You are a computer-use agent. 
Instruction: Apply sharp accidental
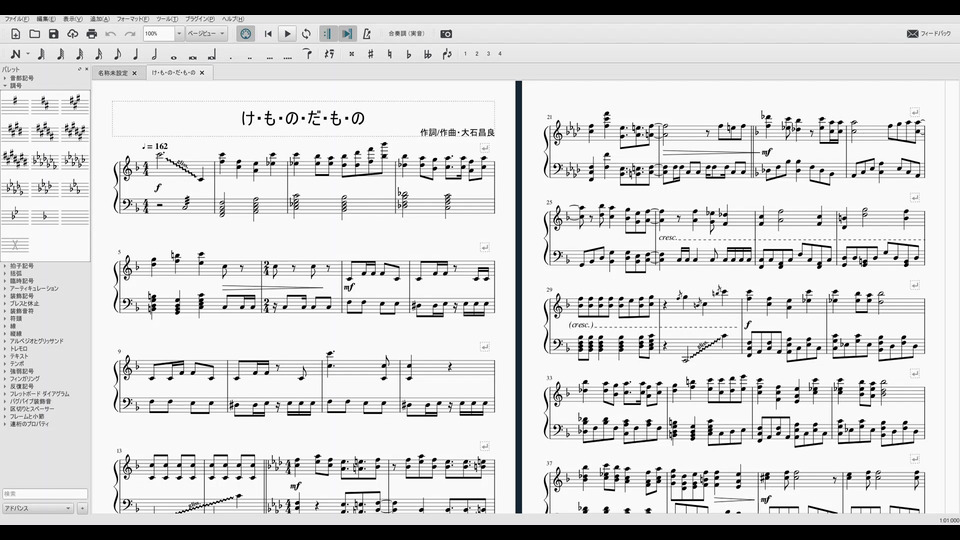point(370,54)
